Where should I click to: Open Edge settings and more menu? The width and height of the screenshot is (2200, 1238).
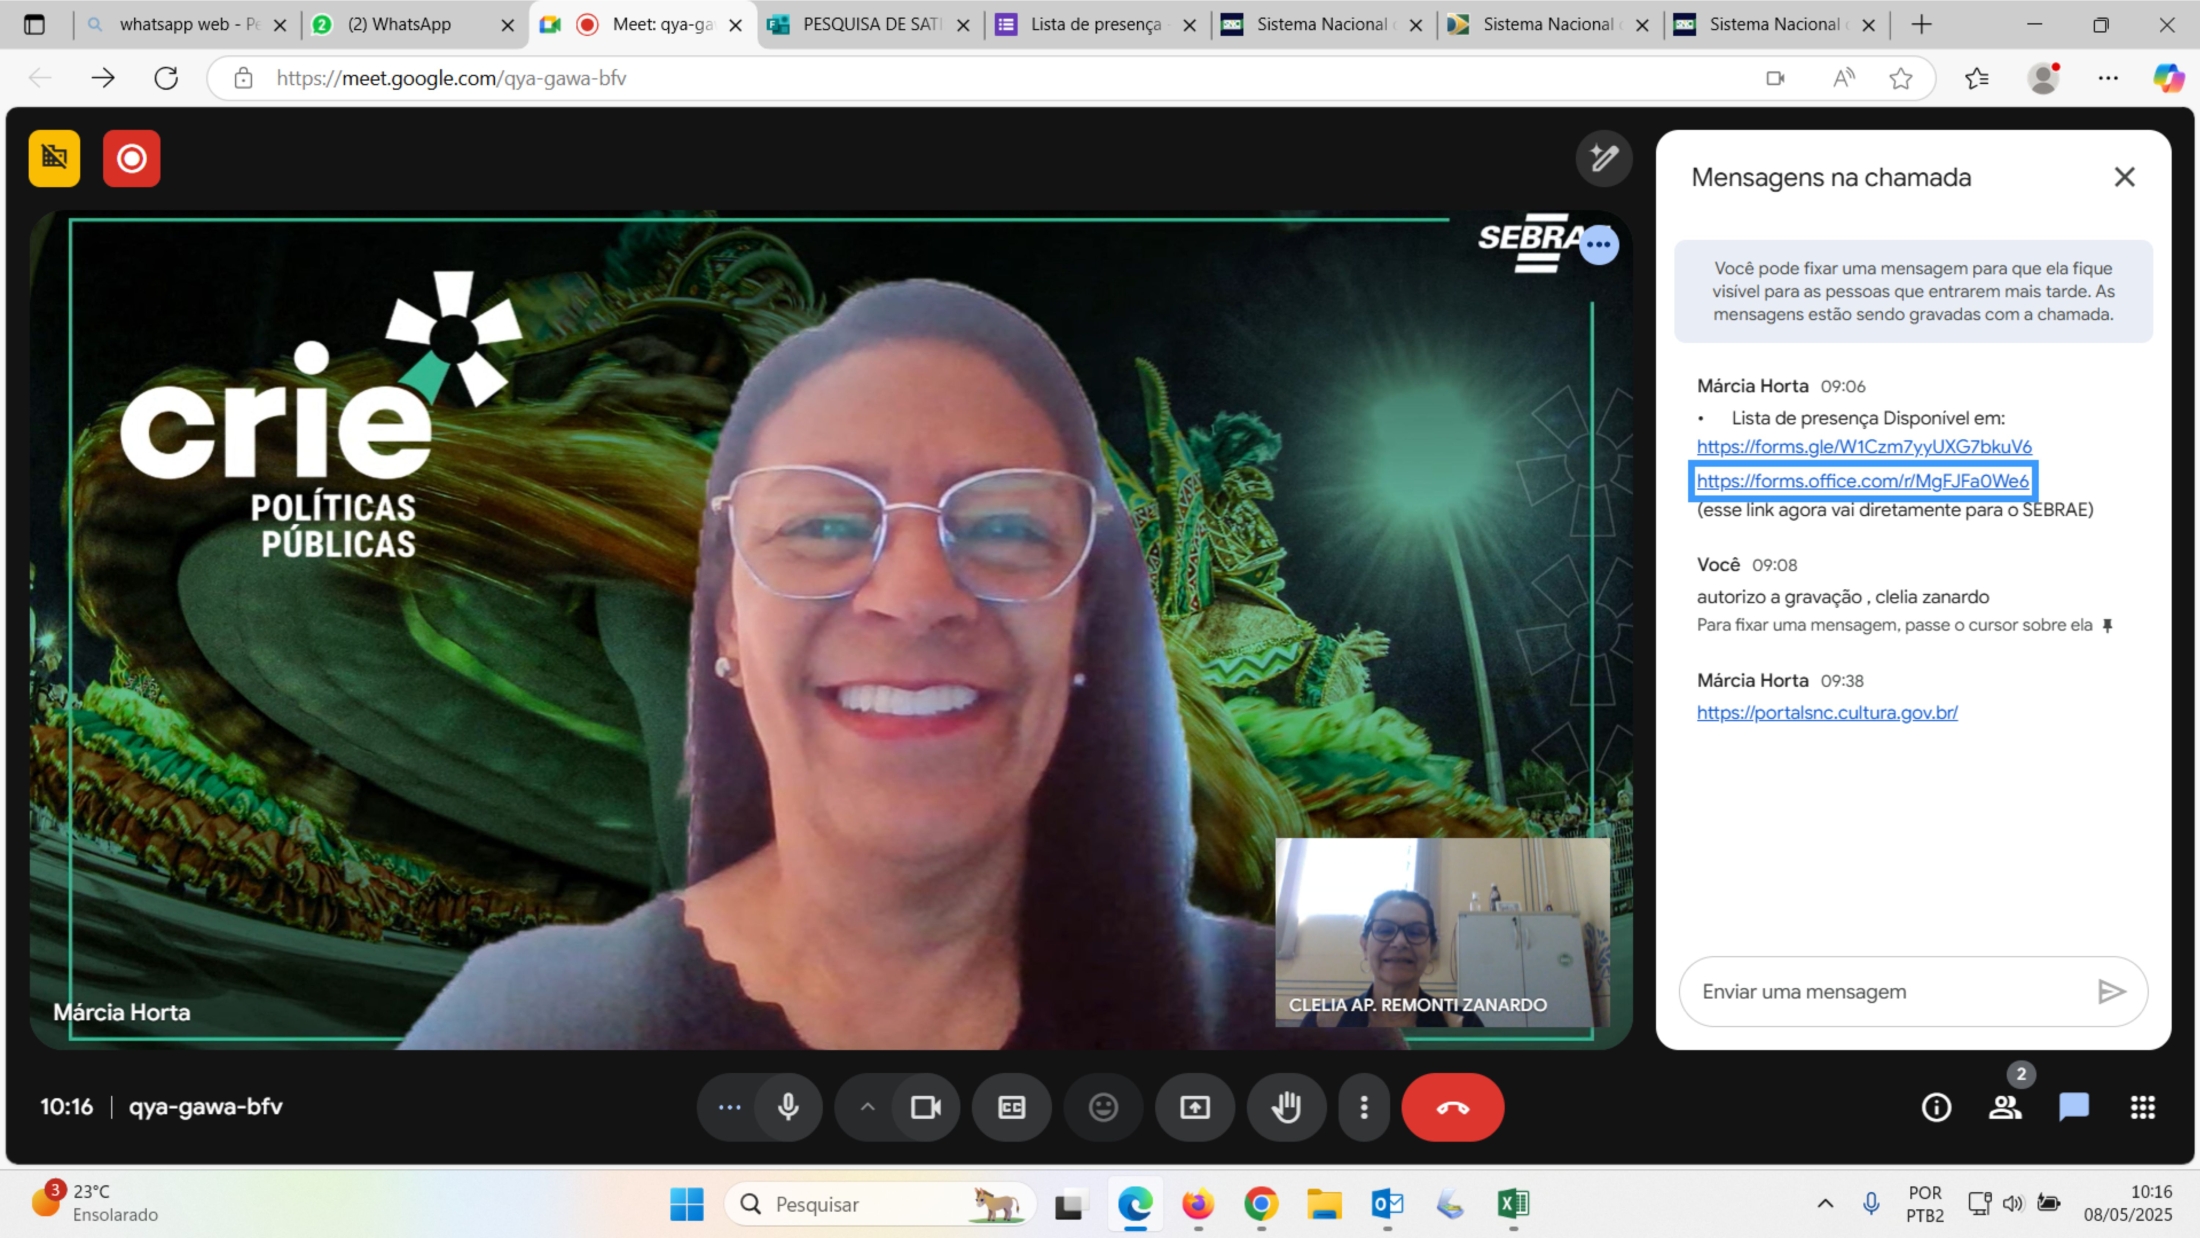point(2108,78)
